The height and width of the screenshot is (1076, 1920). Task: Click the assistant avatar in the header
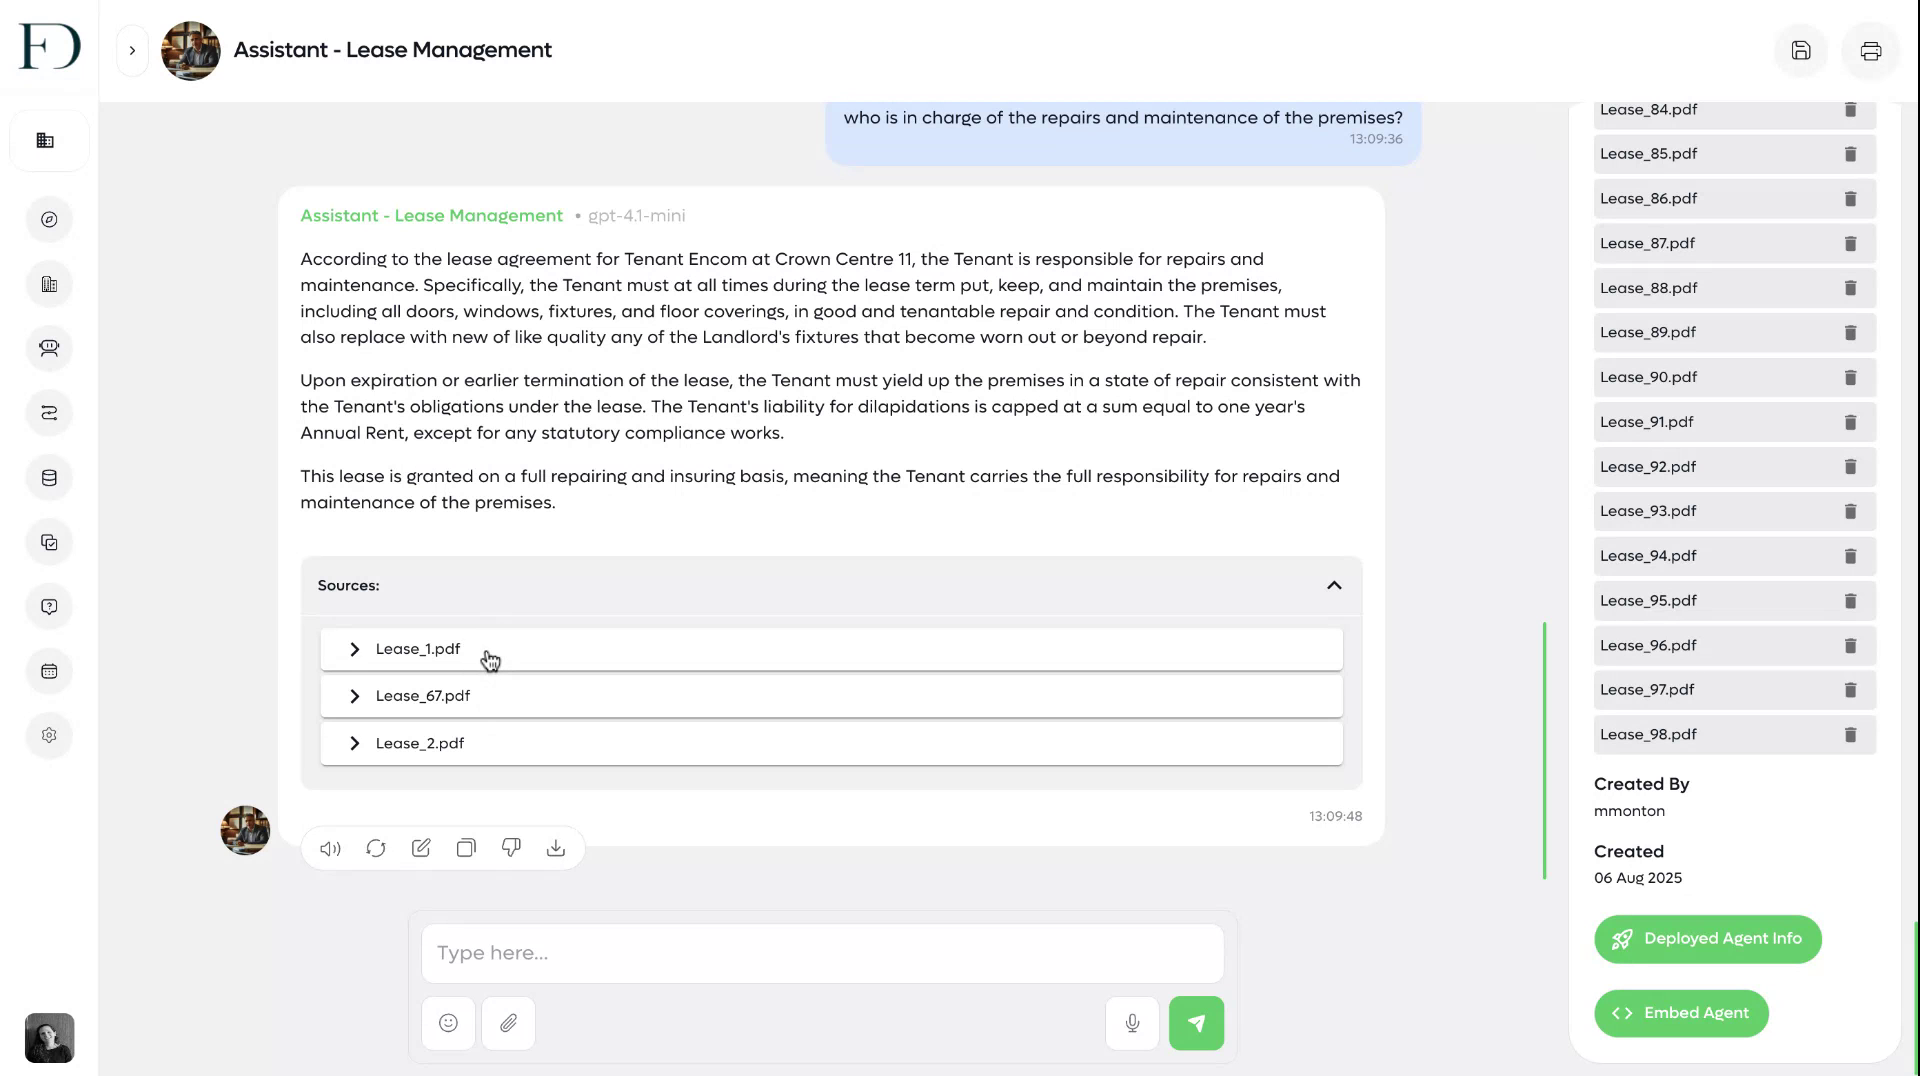(190, 51)
